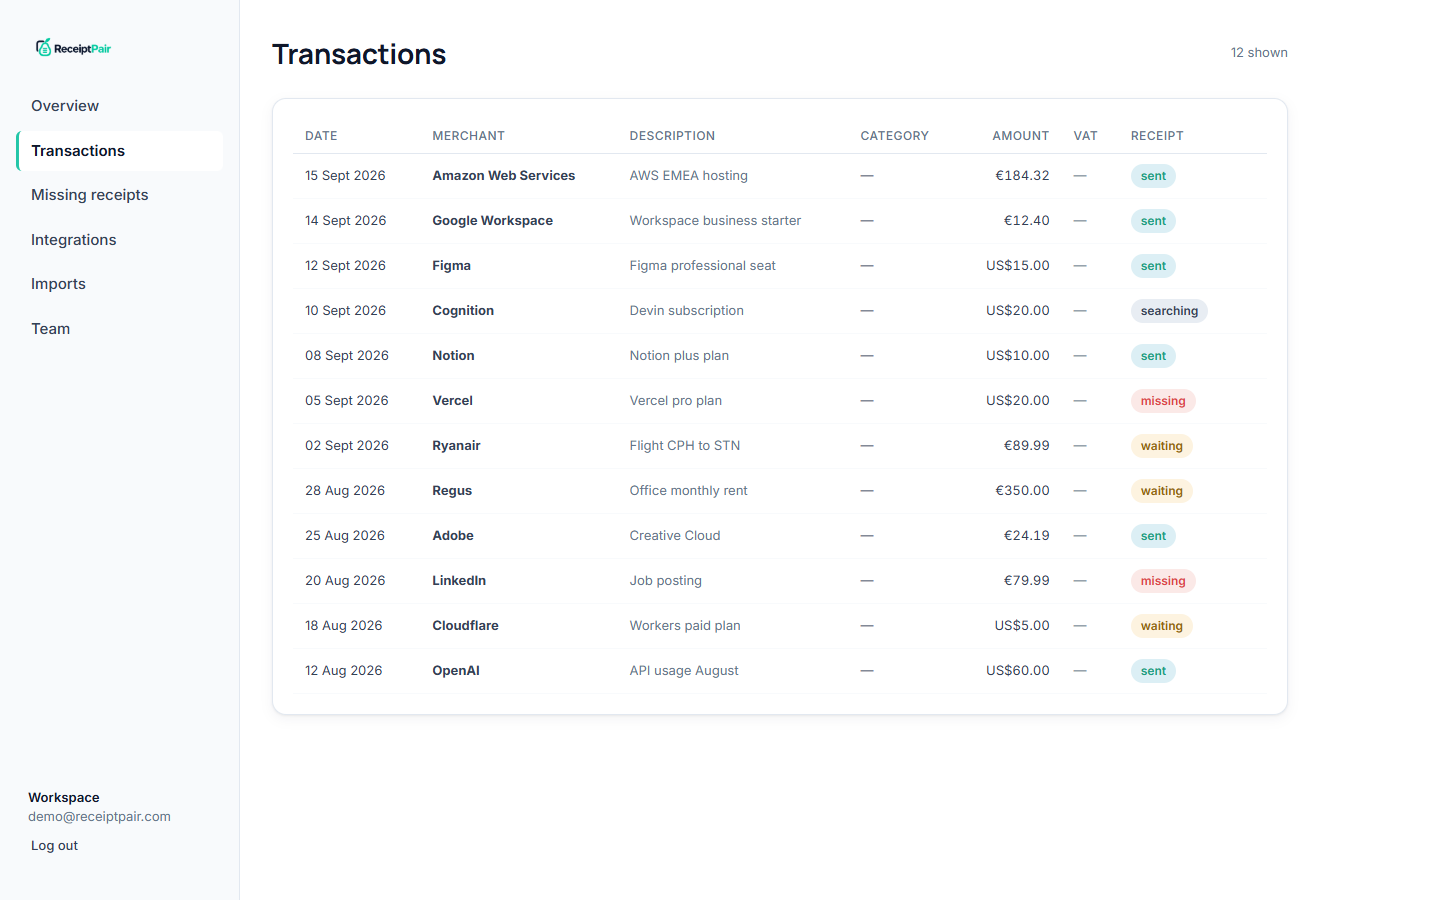Viewport: 1440px width, 900px height.
Task: Click the sent badge on Google Workspace row
Action: click(x=1153, y=221)
